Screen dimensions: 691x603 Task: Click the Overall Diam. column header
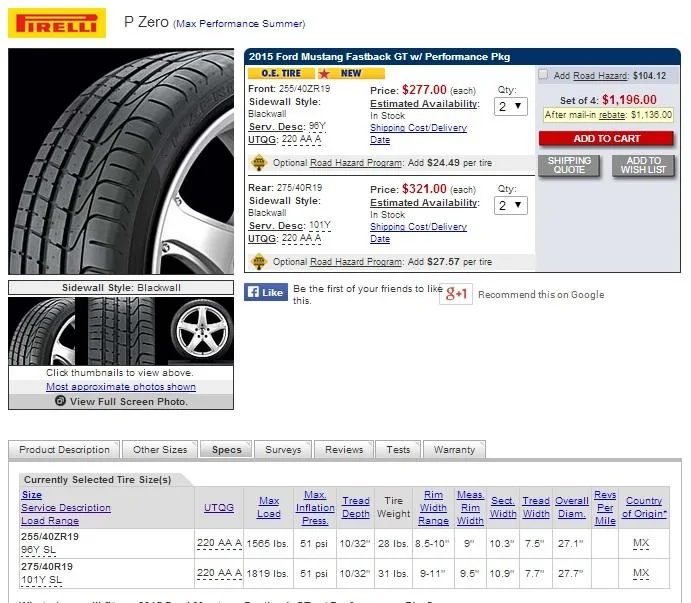coord(572,507)
